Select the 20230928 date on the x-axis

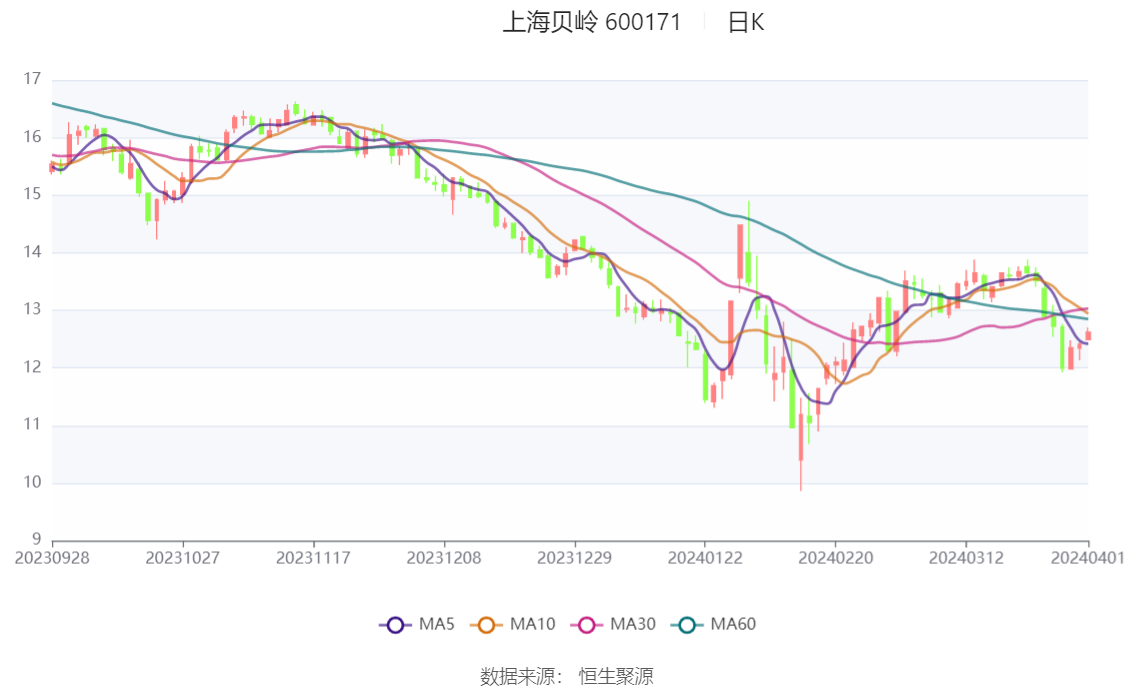(x=52, y=557)
